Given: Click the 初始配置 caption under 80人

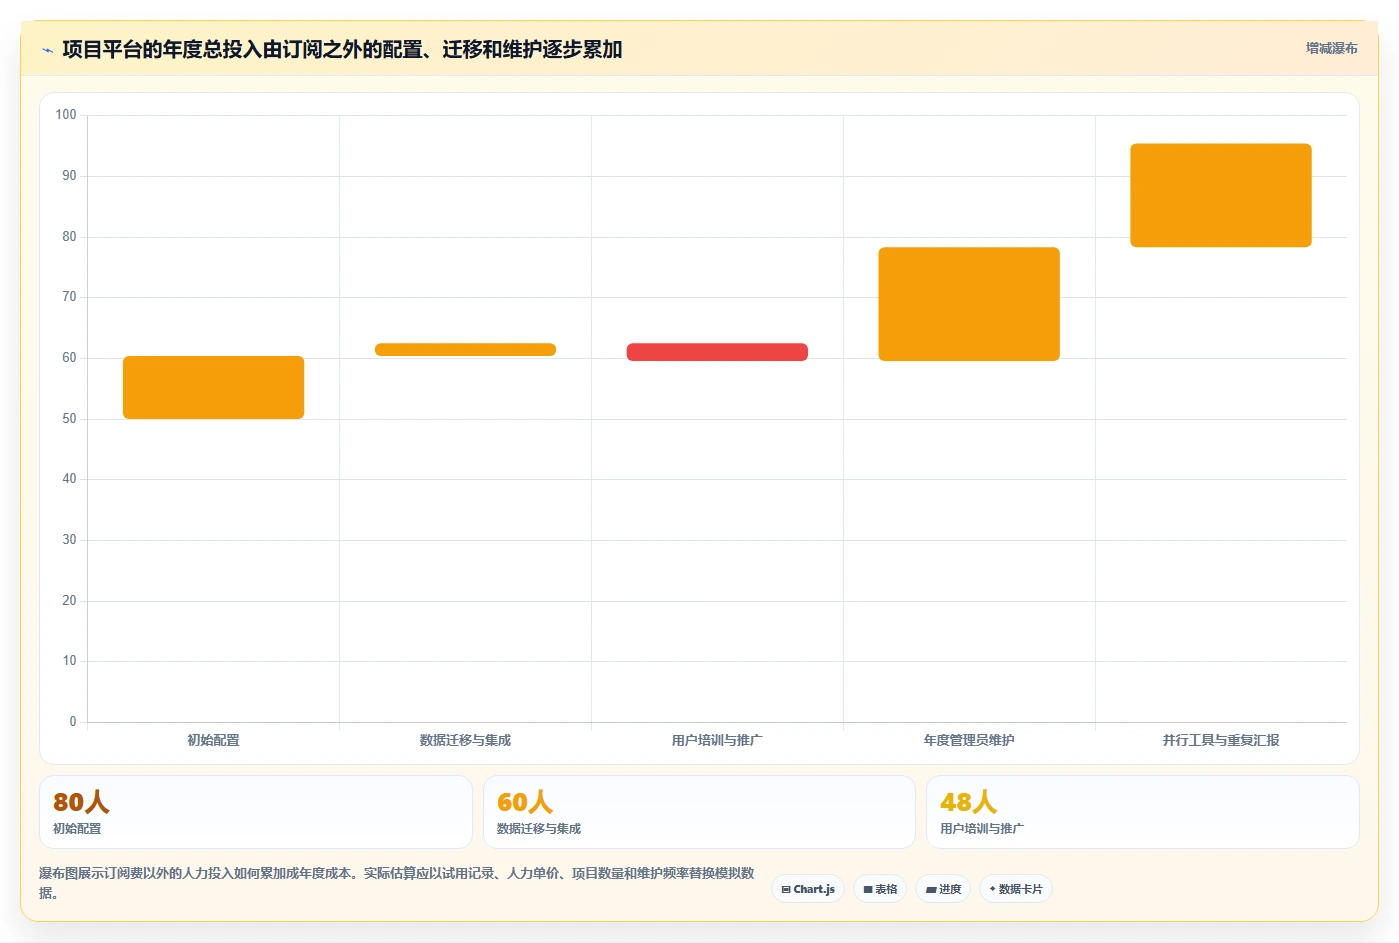Looking at the screenshot, I should 77,829.
